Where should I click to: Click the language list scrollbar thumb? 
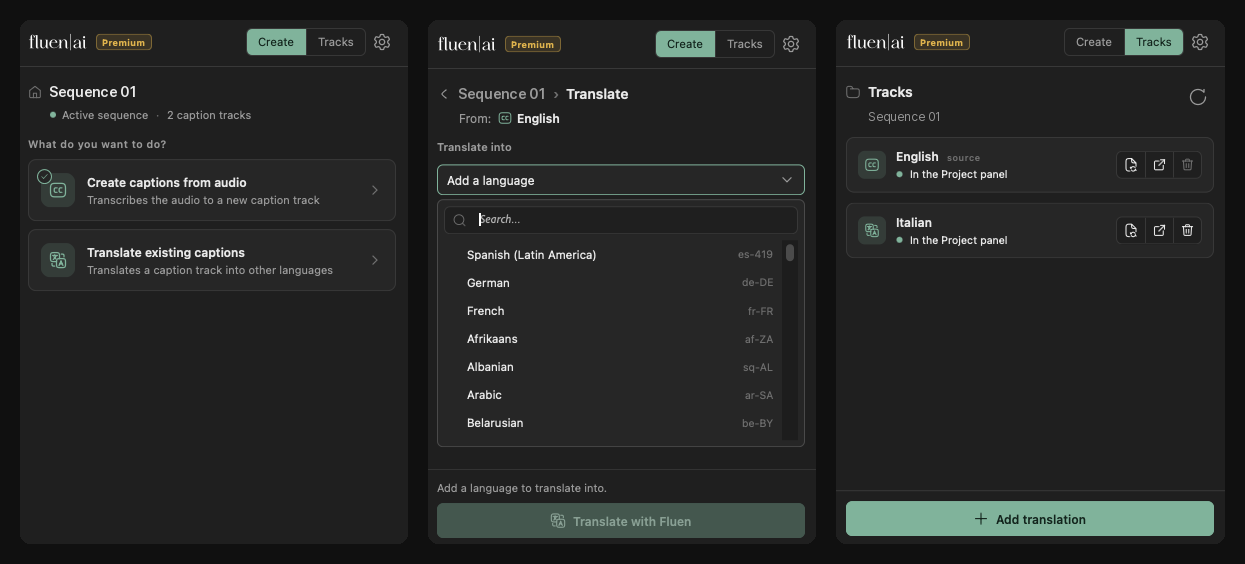790,252
